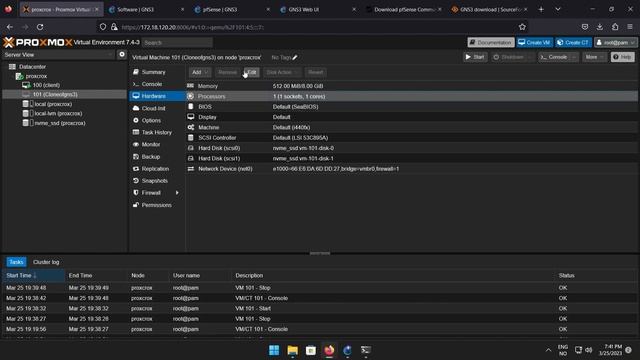Screen dimensions: 640x360
Task: Go back with the browser back arrow
Action: click(x=10, y=27)
